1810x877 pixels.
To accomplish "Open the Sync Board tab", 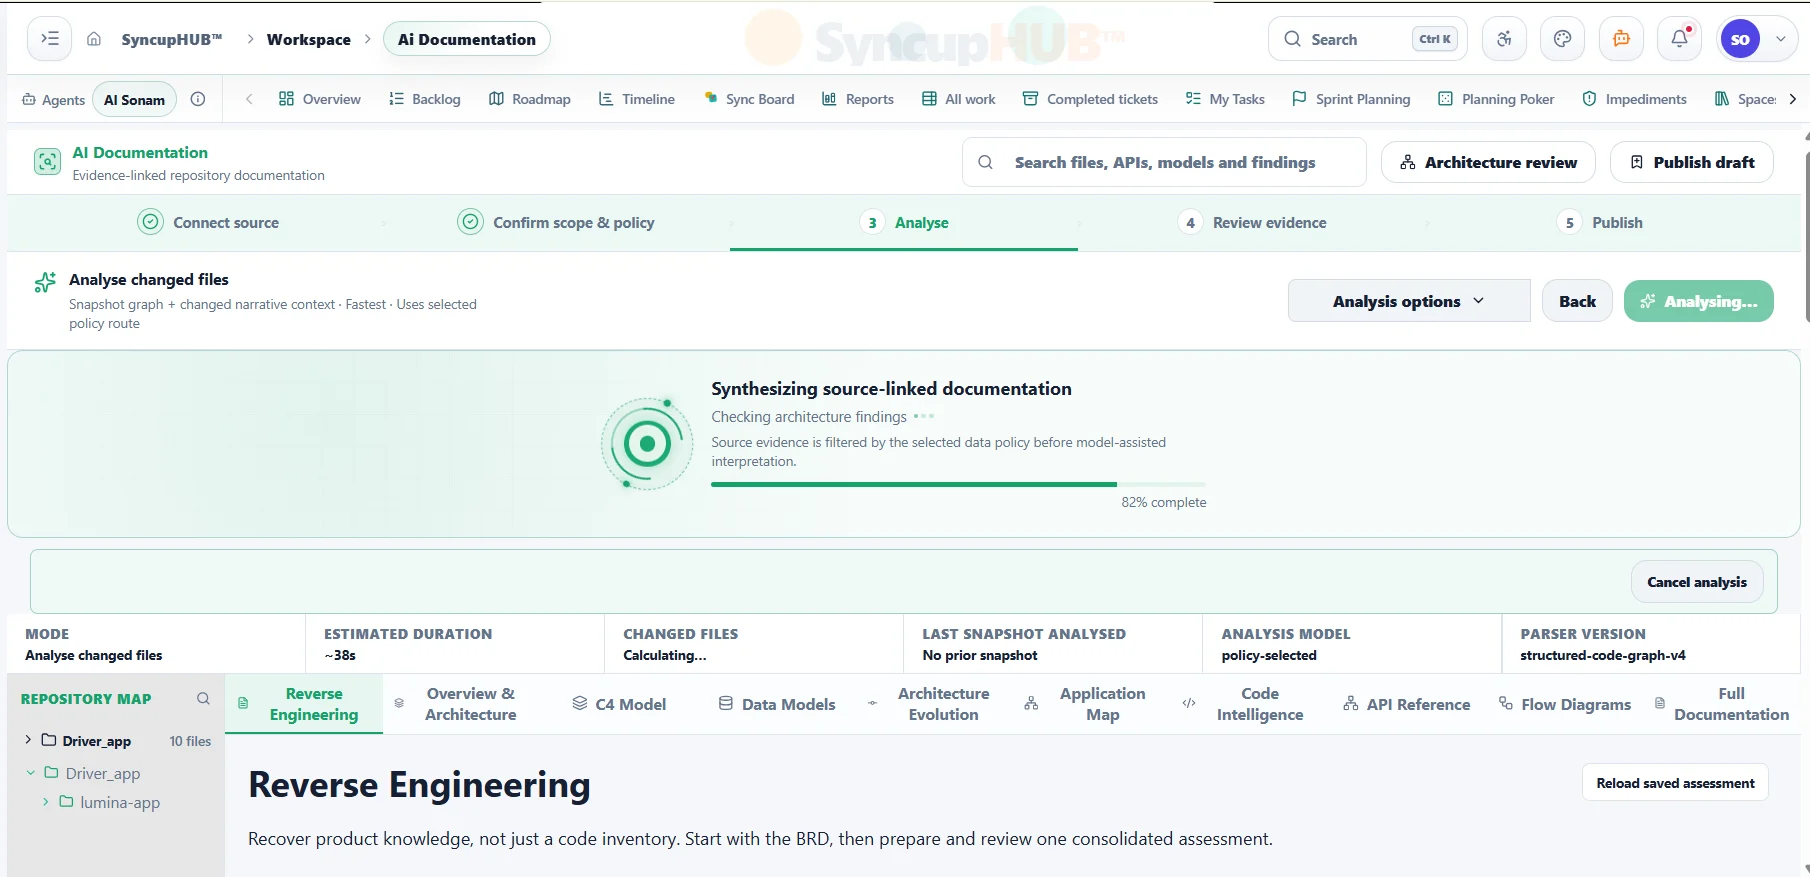I will 749,99.
